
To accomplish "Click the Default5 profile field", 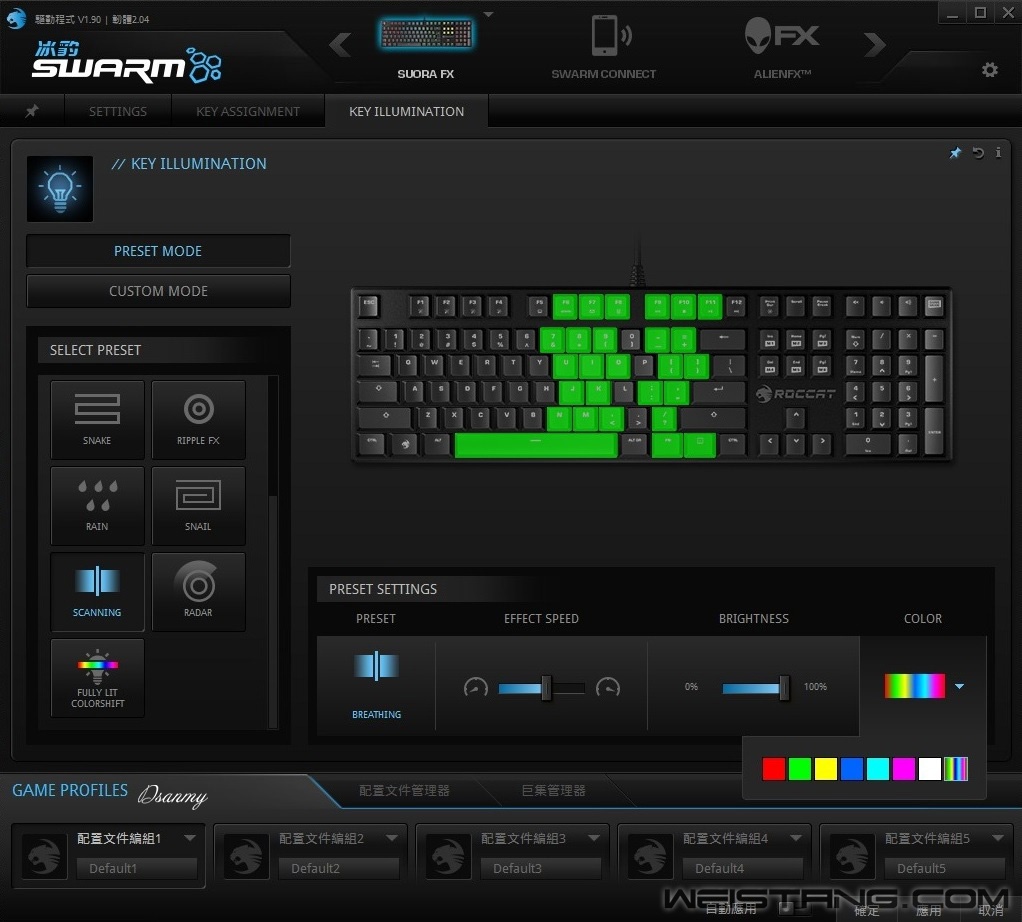I will [x=945, y=869].
